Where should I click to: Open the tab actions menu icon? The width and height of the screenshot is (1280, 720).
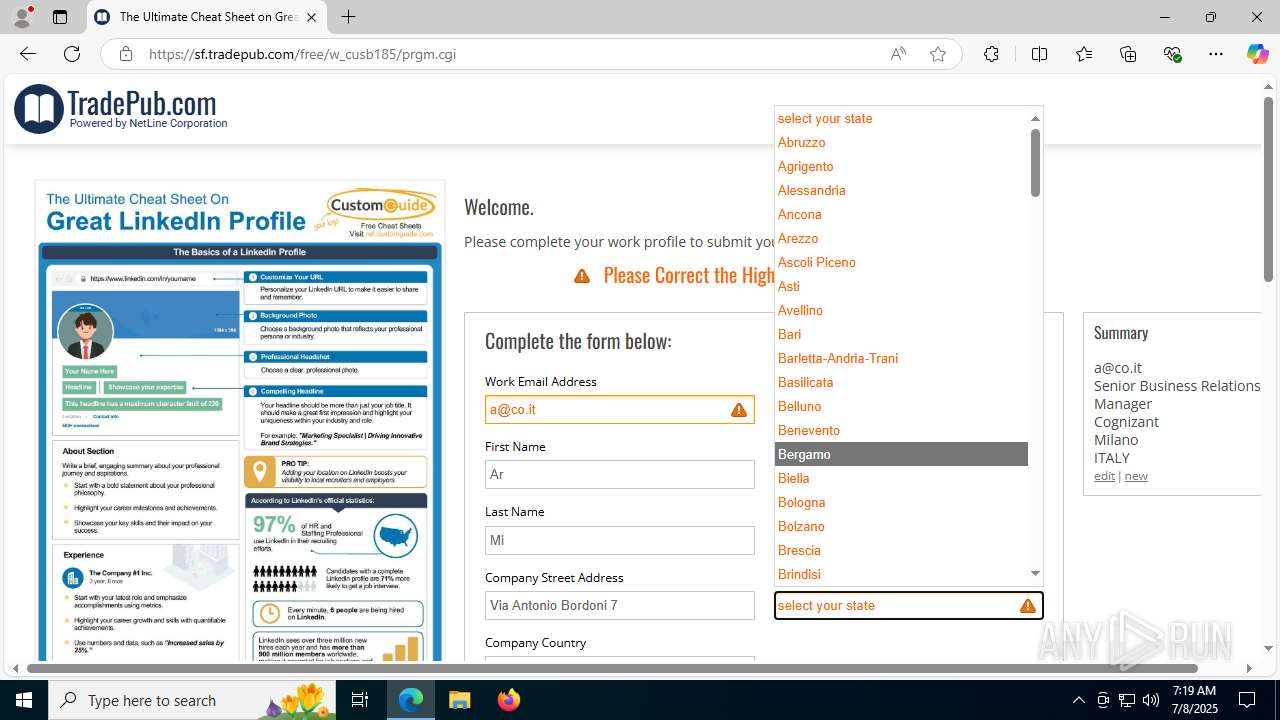(x=60, y=17)
